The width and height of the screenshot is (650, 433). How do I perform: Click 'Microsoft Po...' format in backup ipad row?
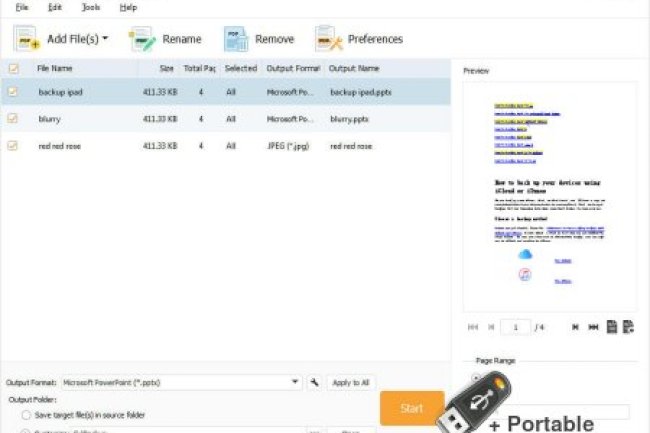click(290, 92)
